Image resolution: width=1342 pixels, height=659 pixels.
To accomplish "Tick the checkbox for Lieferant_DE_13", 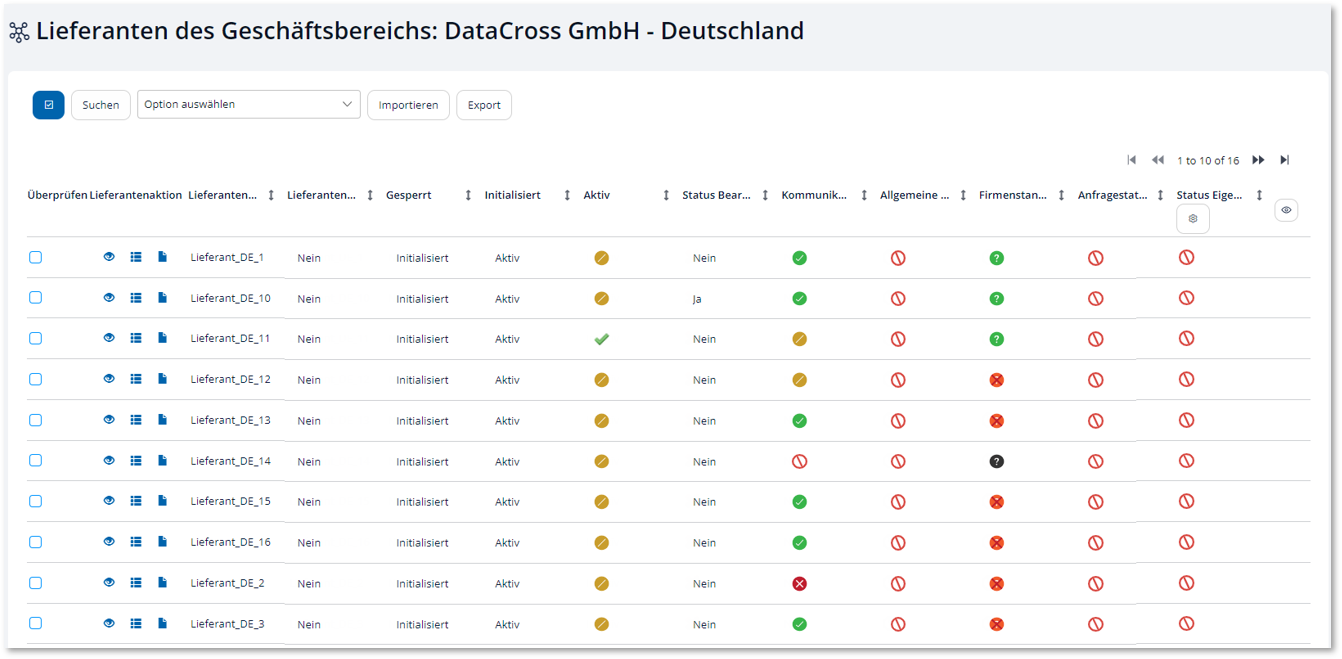I will click(x=36, y=420).
